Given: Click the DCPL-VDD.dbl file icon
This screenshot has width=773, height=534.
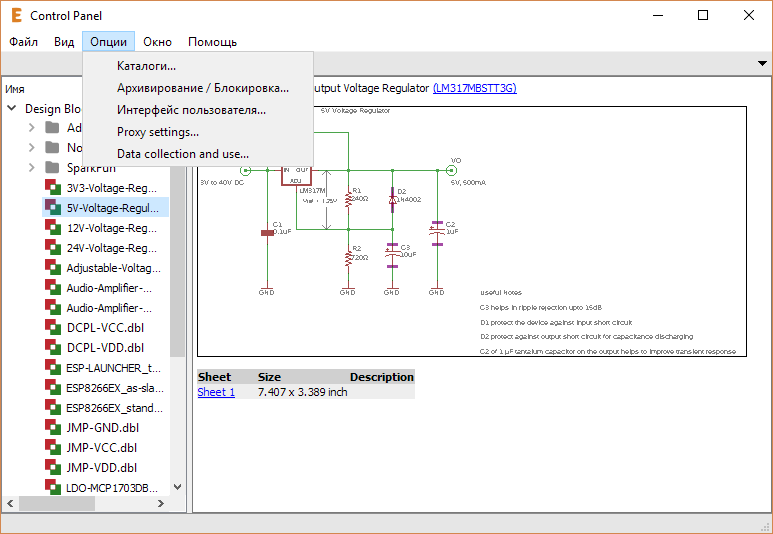Looking at the screenshot, I should coord(53,347).
